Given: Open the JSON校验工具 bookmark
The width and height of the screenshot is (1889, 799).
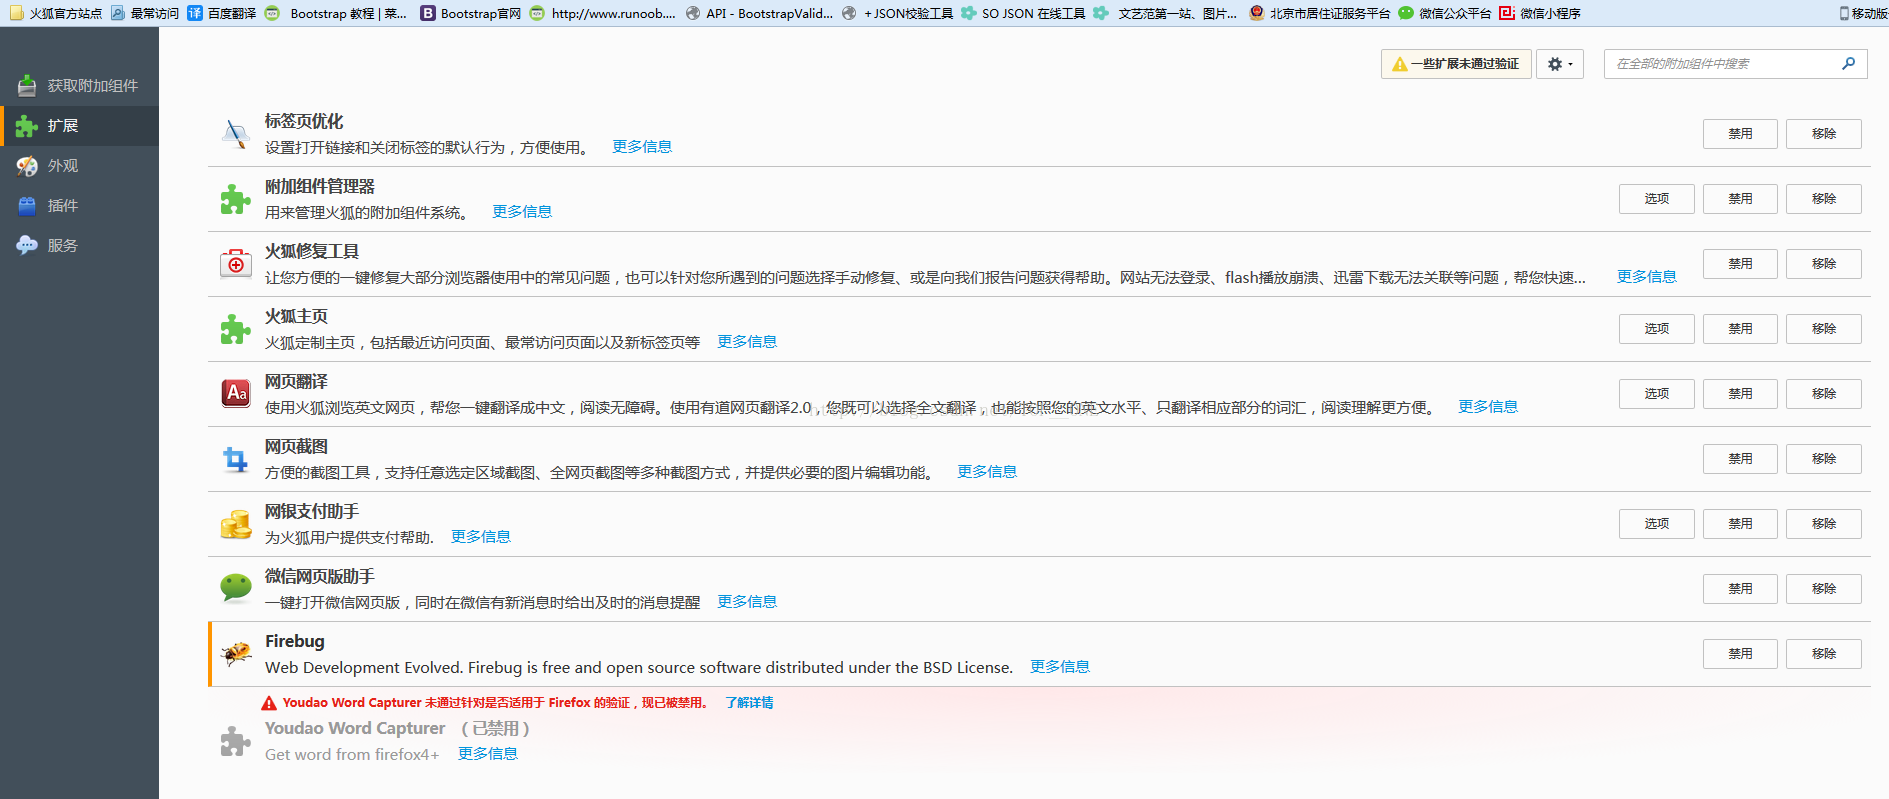Looking at the screenshot, I should tap(898, 13).
